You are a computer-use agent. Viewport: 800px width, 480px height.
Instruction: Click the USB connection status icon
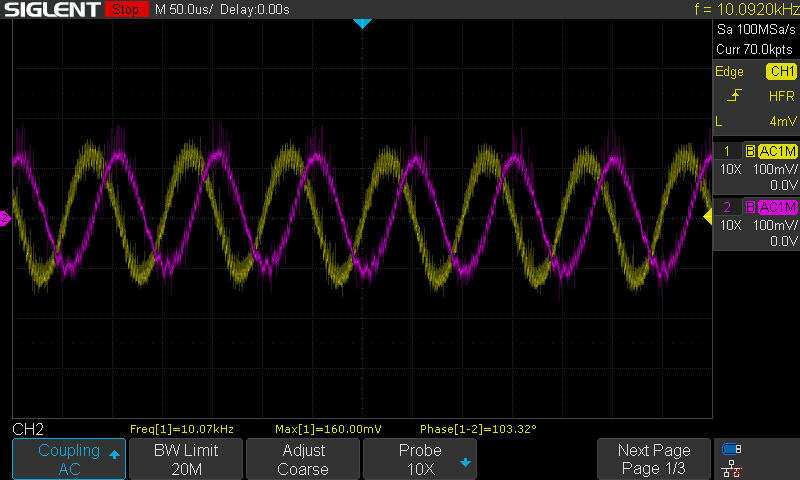point(731,449)
